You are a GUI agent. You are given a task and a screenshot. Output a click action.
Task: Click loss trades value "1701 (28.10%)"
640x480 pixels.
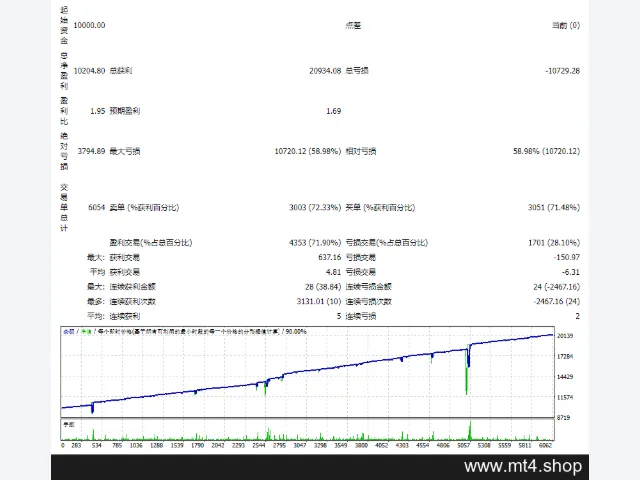point(554,242)
